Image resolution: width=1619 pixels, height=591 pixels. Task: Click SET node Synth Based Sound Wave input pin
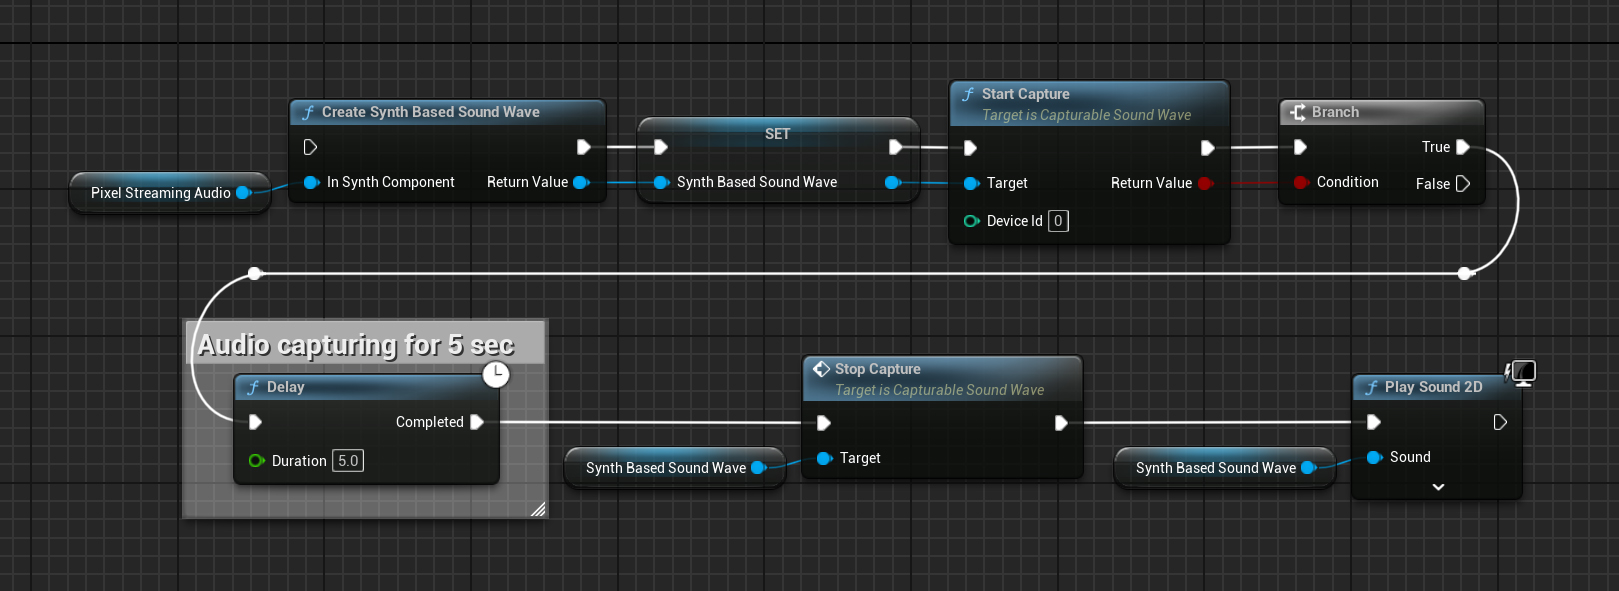[x=661, y=182]
